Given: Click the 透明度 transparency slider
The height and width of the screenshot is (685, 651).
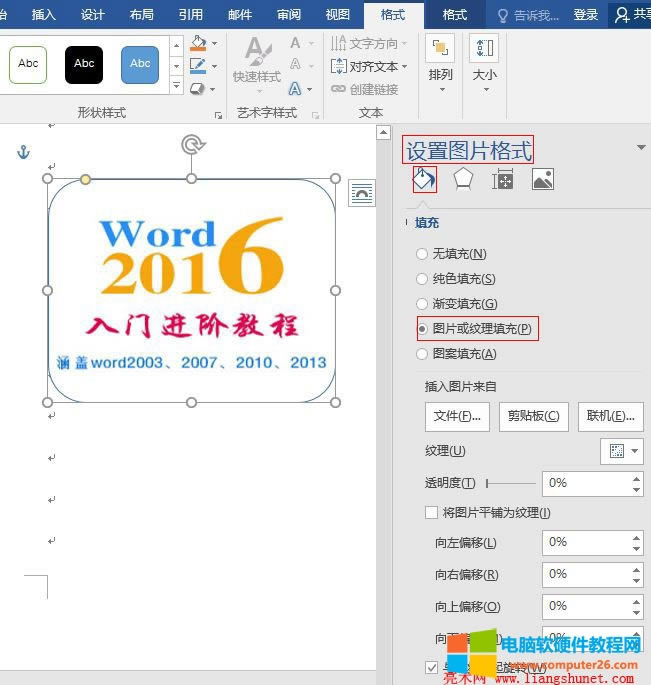Looking at the screenshot, I should point(510,483).
